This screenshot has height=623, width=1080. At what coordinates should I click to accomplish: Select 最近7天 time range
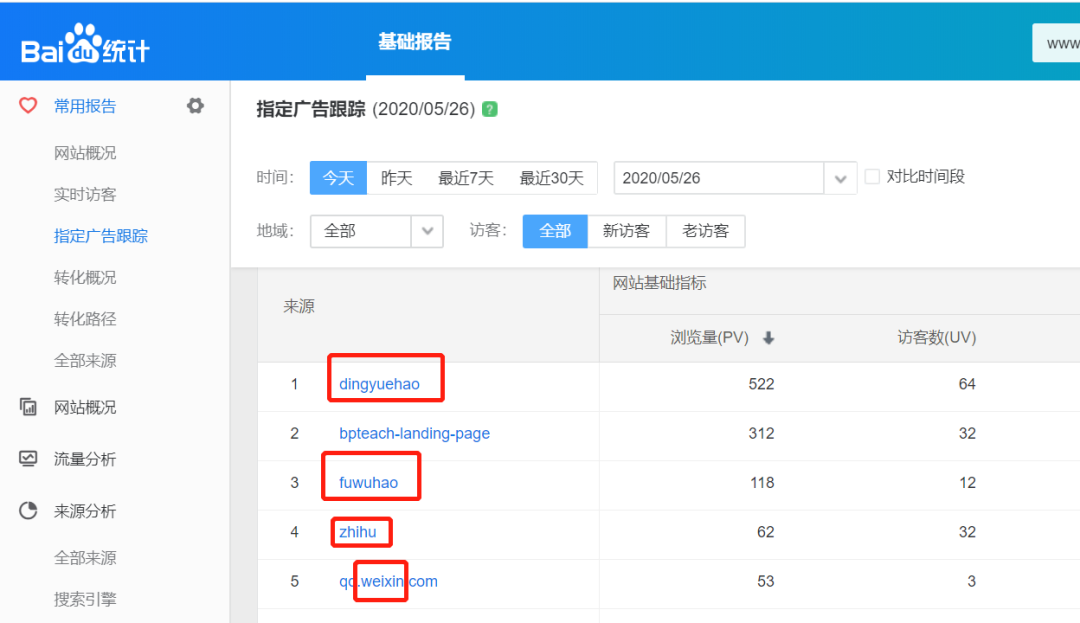(465, 178)
